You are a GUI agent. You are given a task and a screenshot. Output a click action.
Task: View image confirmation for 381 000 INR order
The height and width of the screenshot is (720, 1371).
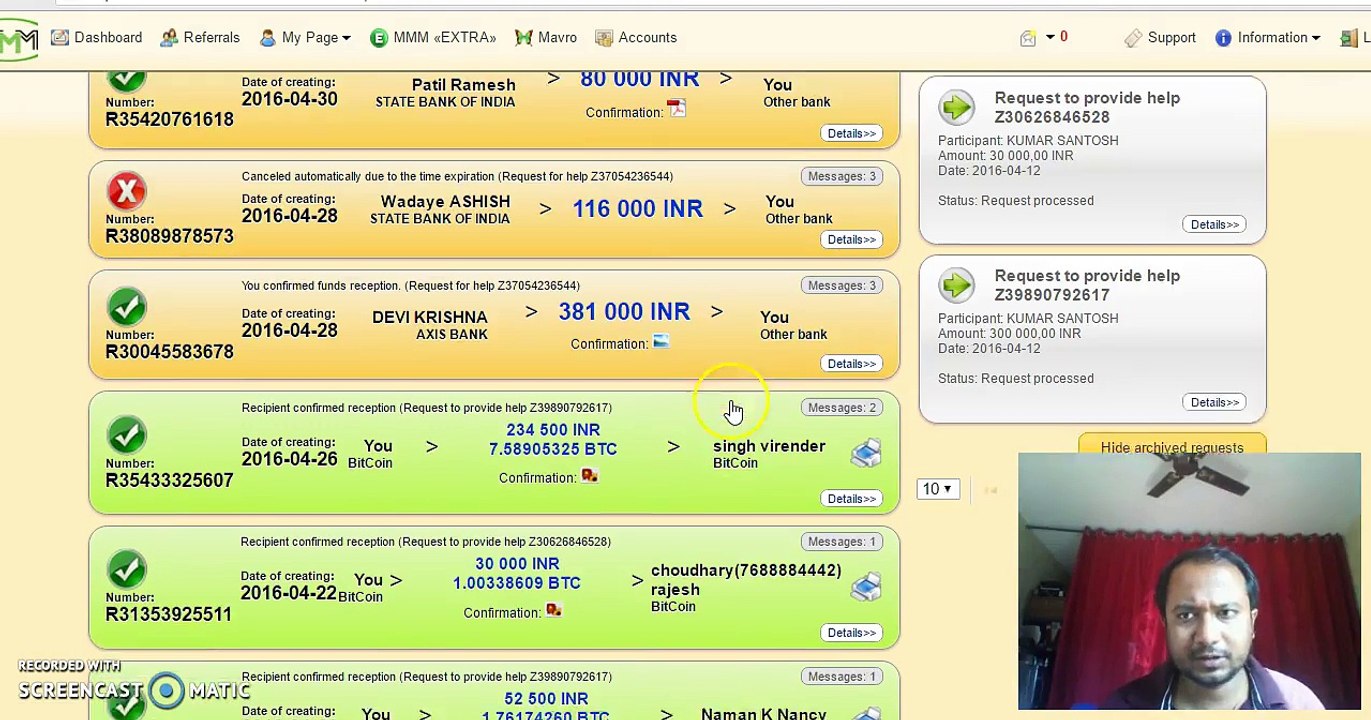(x=660, y=342)
